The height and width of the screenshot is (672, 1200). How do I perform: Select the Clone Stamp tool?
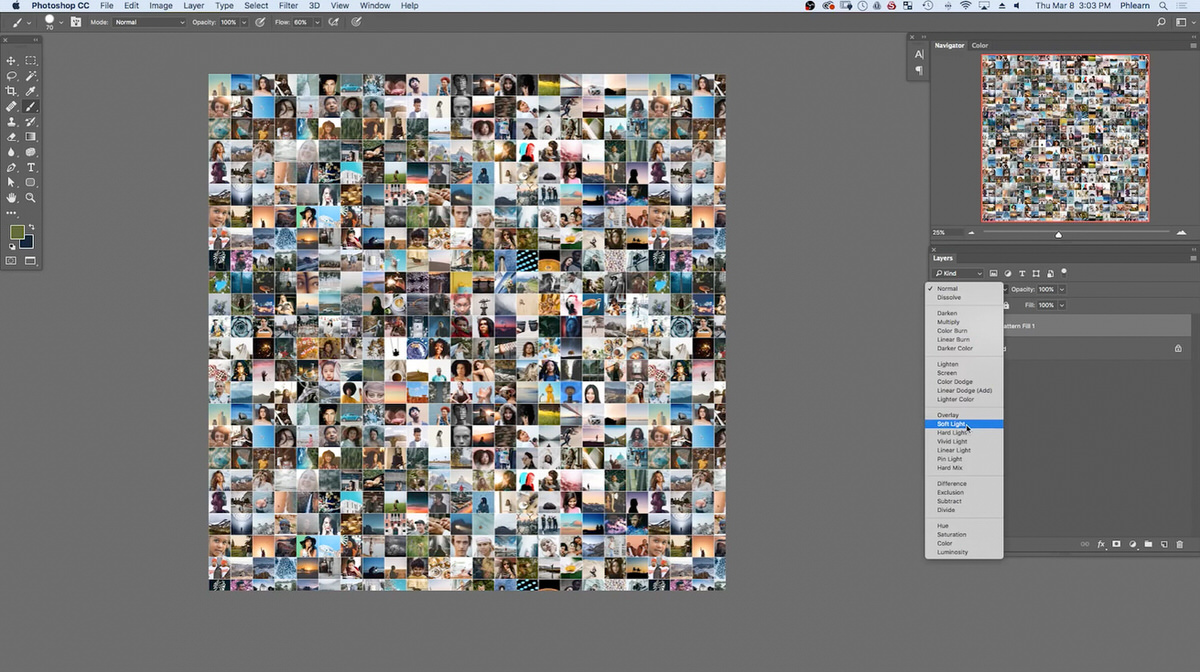[11, 122]
